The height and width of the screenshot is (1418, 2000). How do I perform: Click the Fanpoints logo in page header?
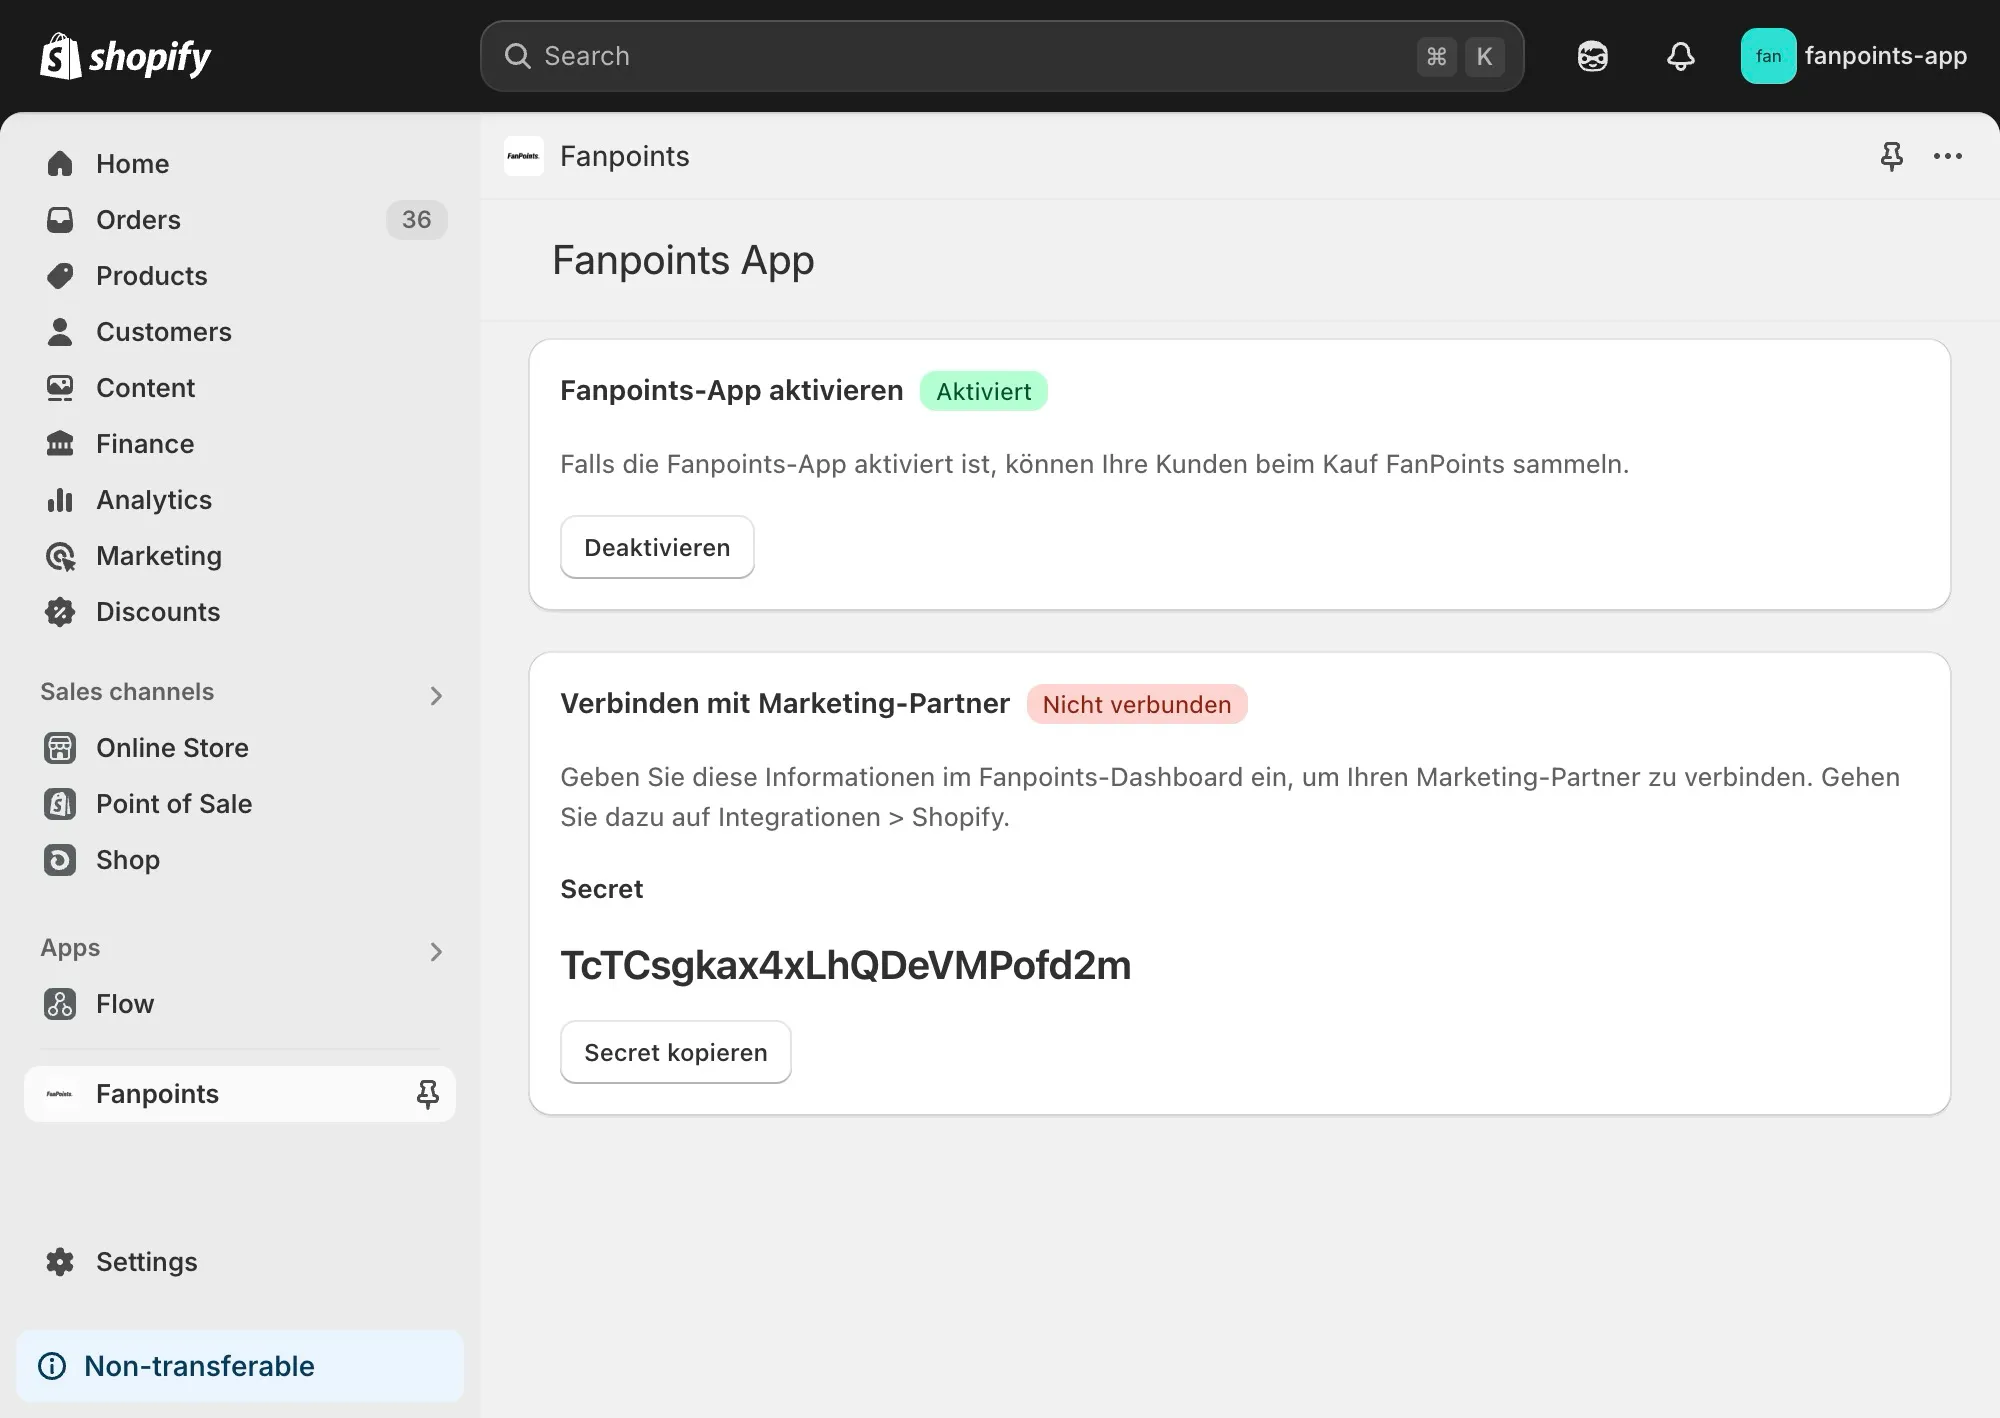[x=524, y=156]
